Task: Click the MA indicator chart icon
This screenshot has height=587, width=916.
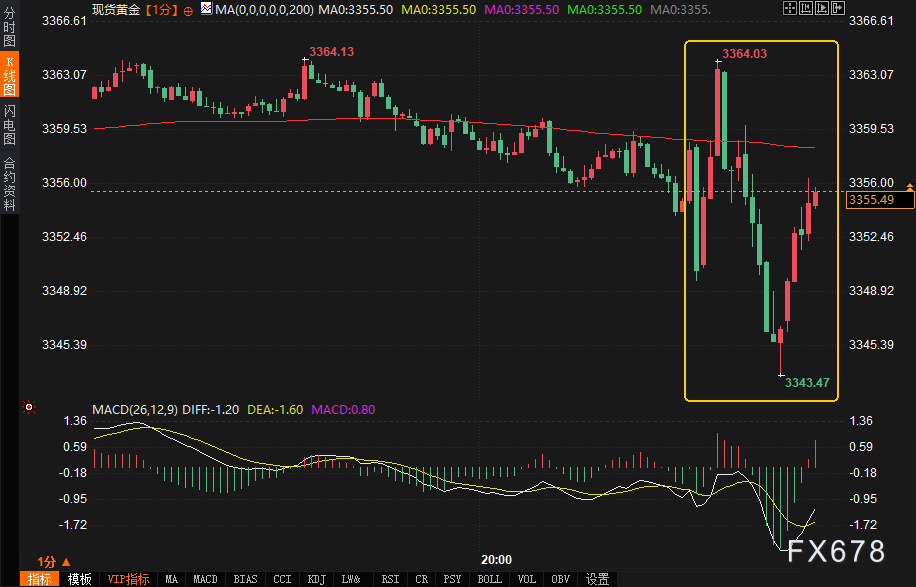Action: click(206, 9)
